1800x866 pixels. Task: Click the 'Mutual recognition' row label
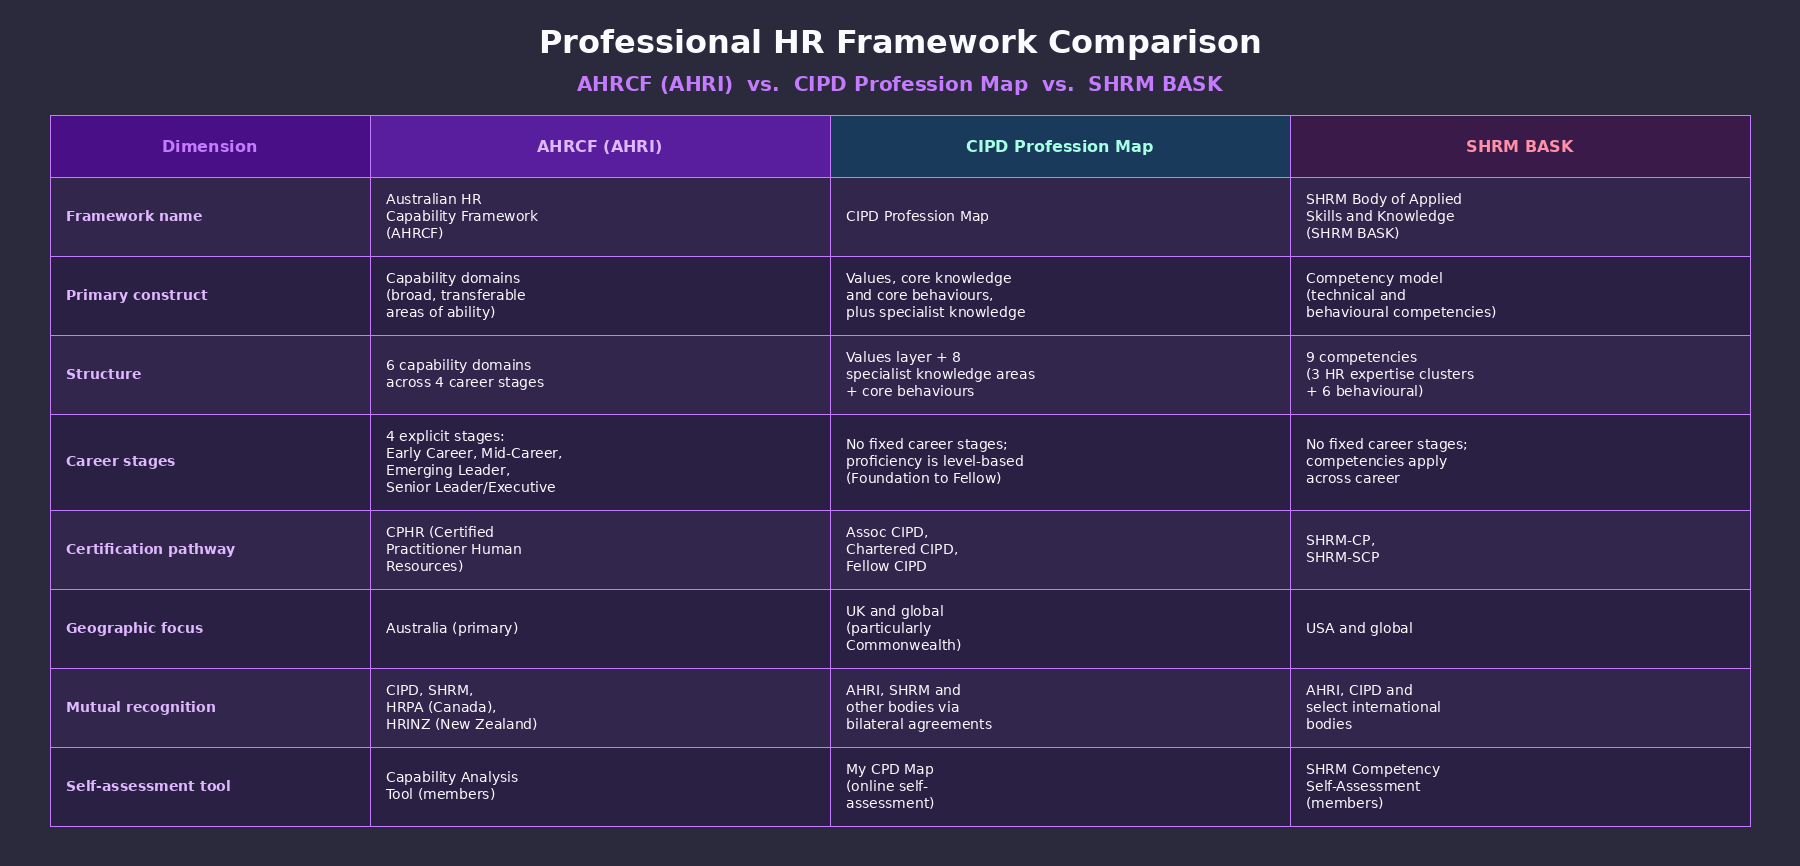pyautogui.click(x=141, y=707)
